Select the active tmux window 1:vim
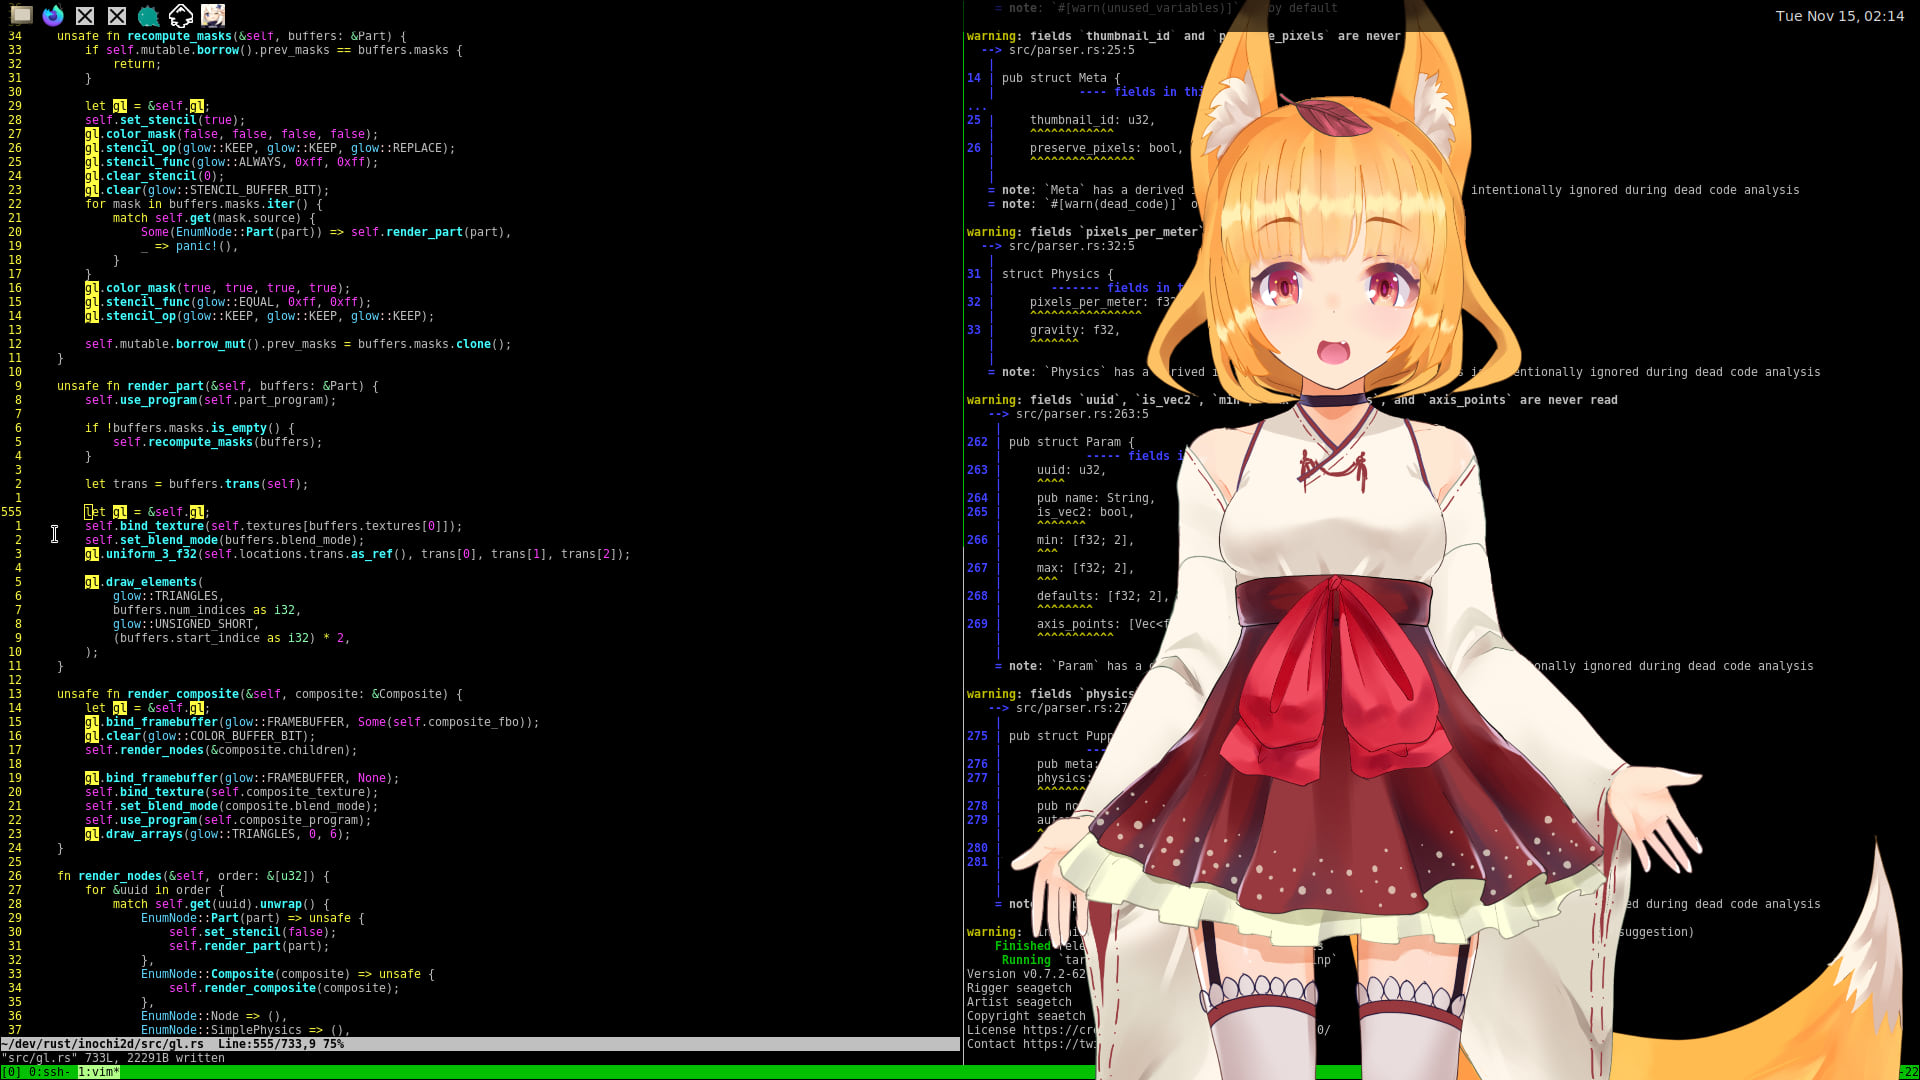This screenshot has width=1920, height=1080. point(98,1072)
